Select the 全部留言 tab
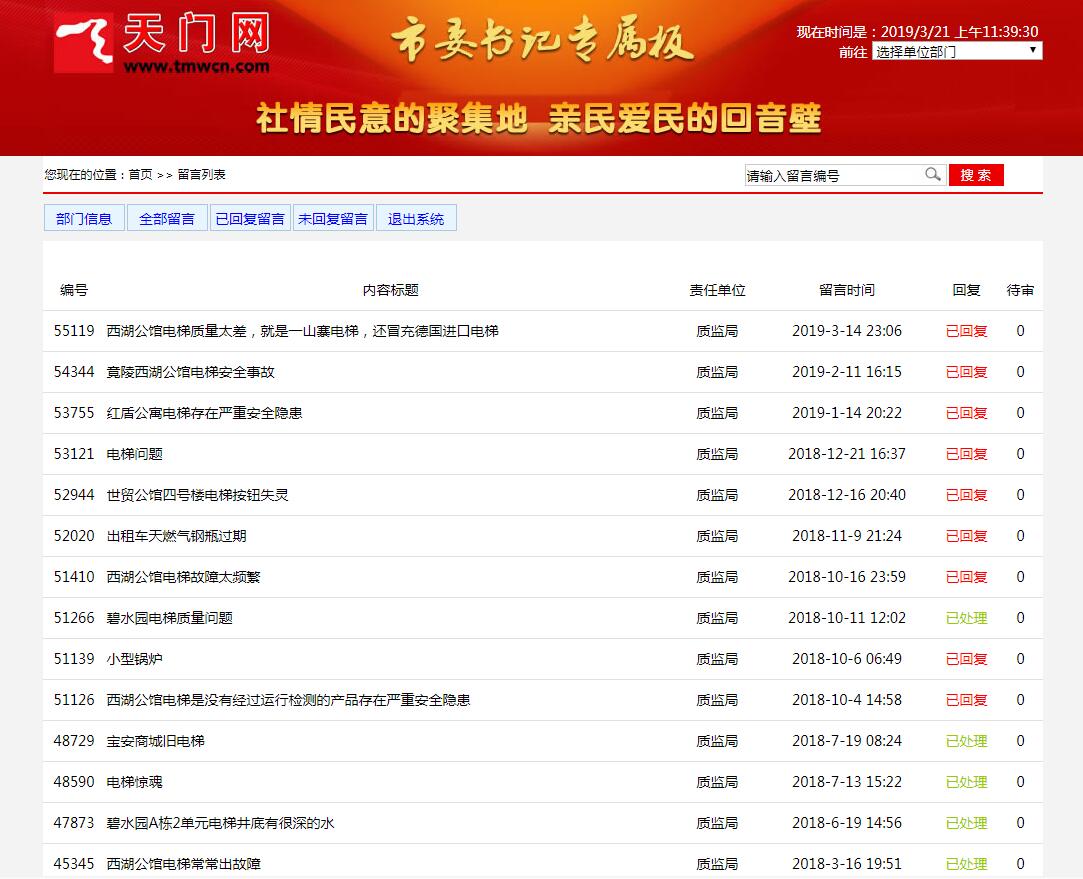Image resolution: width=1083 pixels, height=879 pixels. coord(167,218)
